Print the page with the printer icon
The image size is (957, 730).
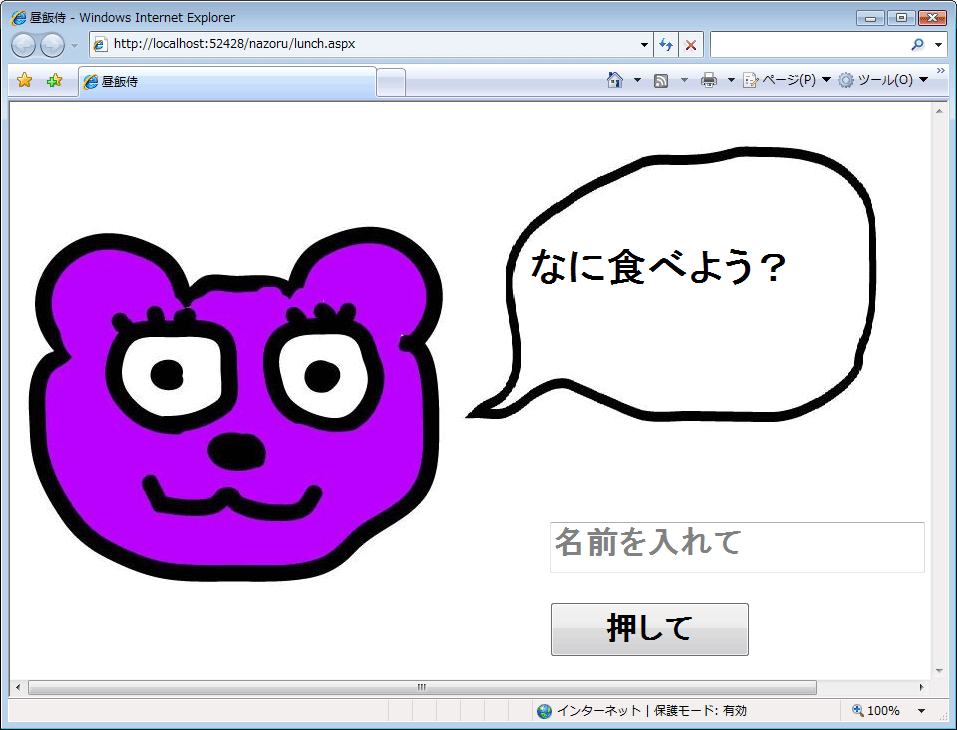[x=709, y=80]
